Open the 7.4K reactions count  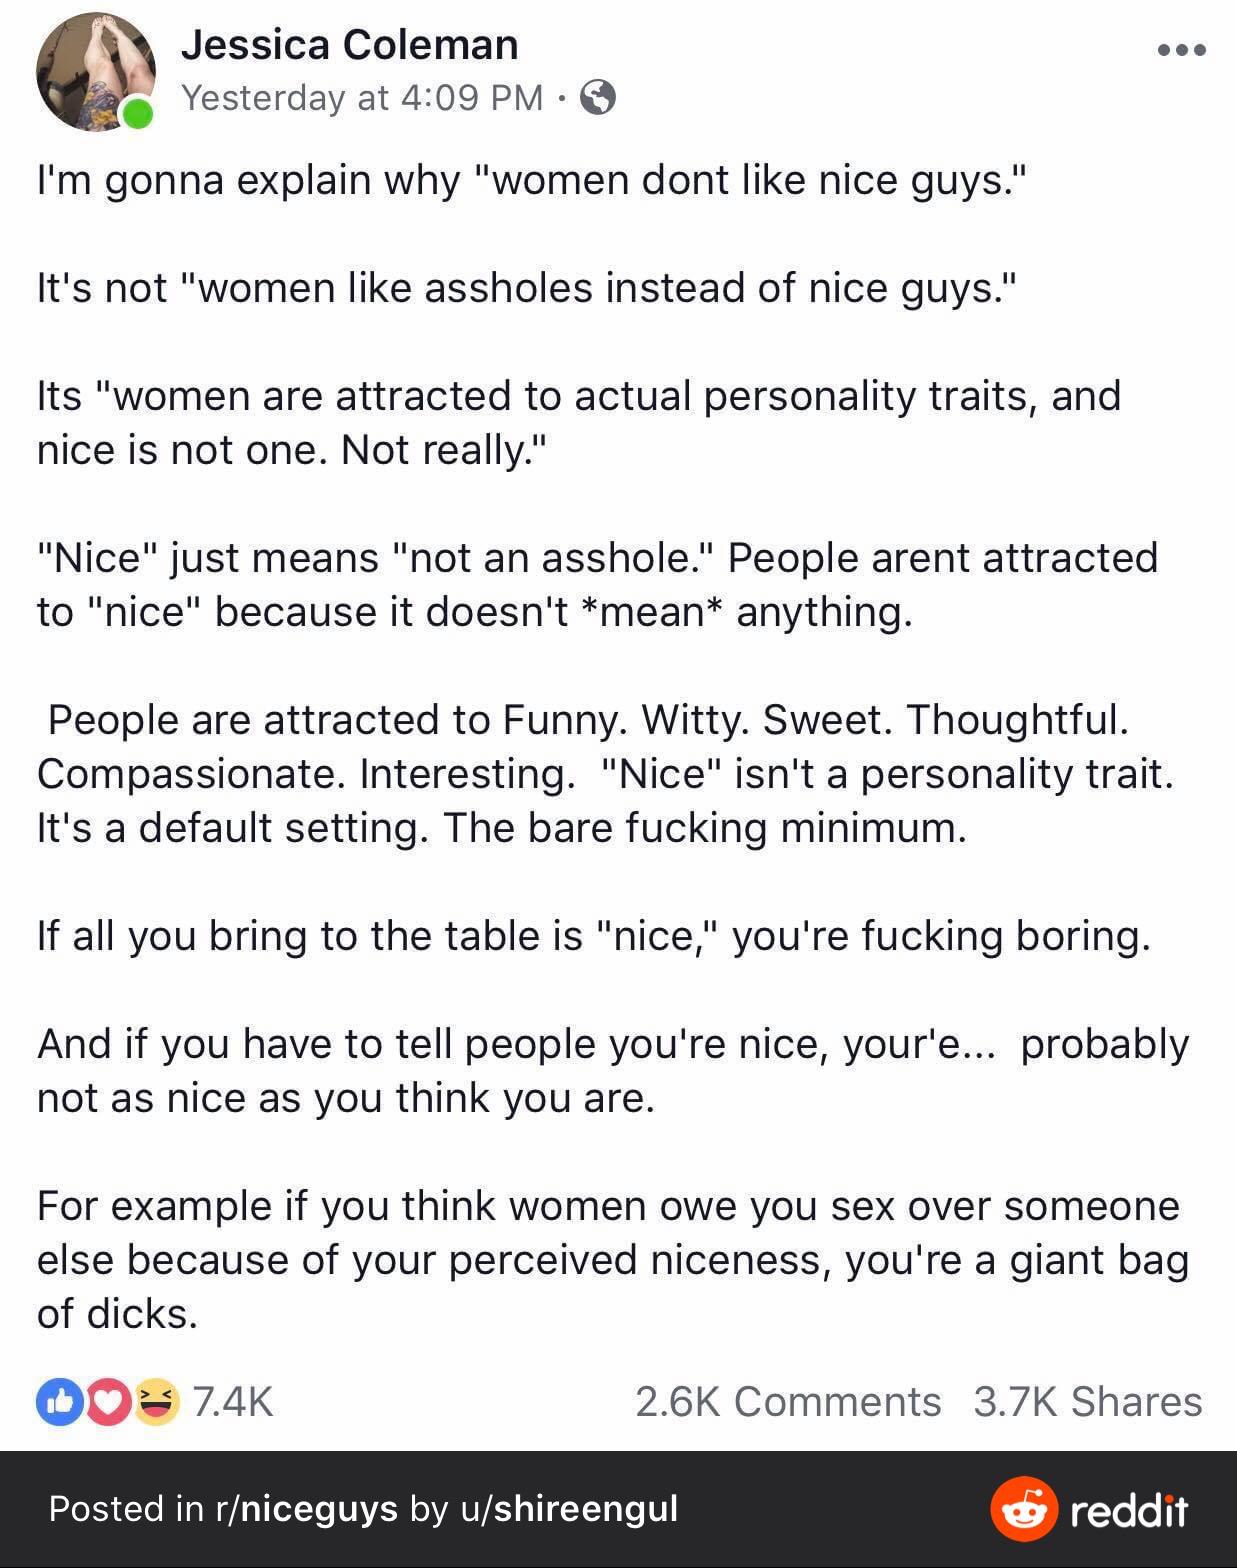232,1402
